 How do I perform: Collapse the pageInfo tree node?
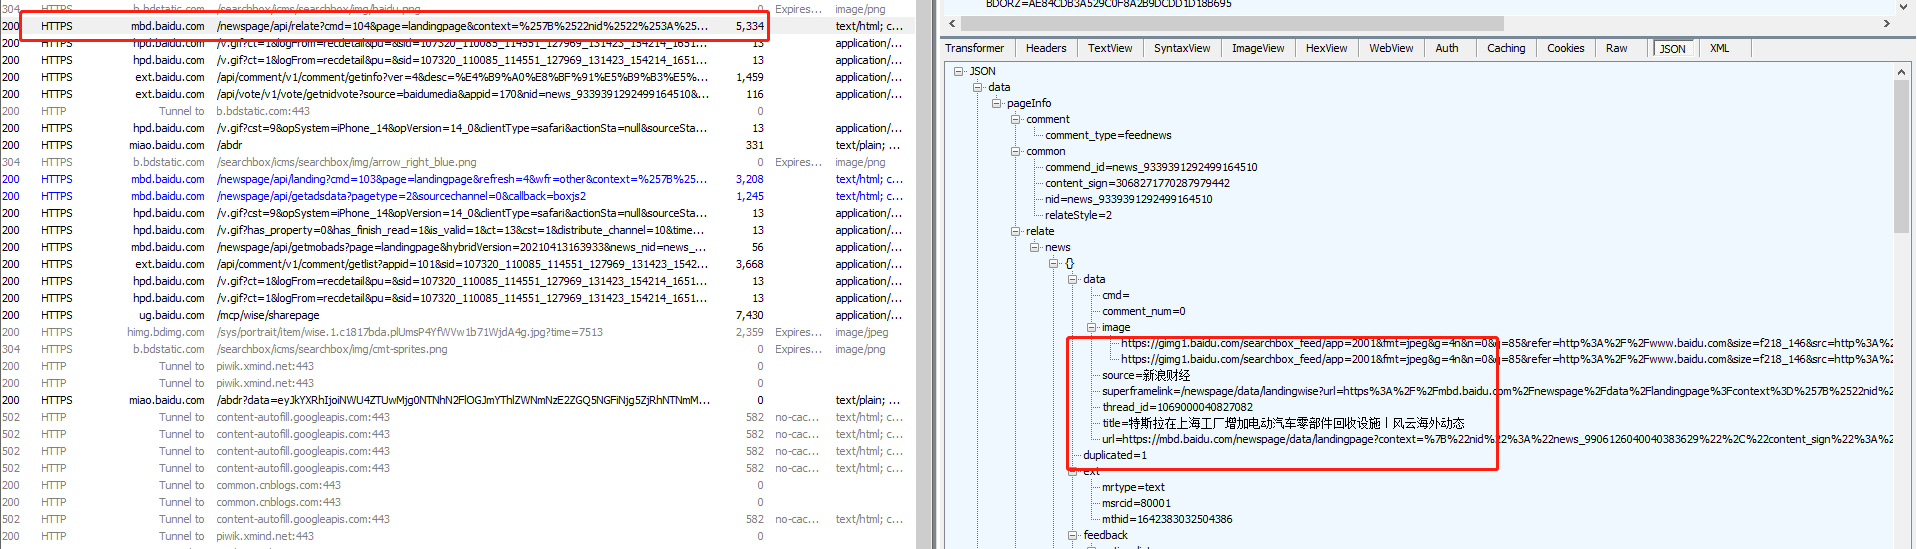[x=997, y=103]
